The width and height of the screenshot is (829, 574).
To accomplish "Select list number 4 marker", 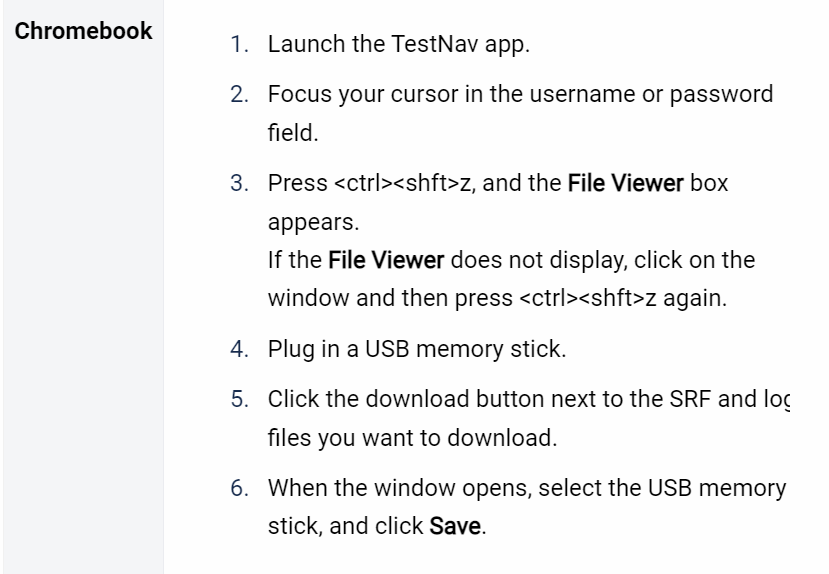I will (x=240, y=349).
